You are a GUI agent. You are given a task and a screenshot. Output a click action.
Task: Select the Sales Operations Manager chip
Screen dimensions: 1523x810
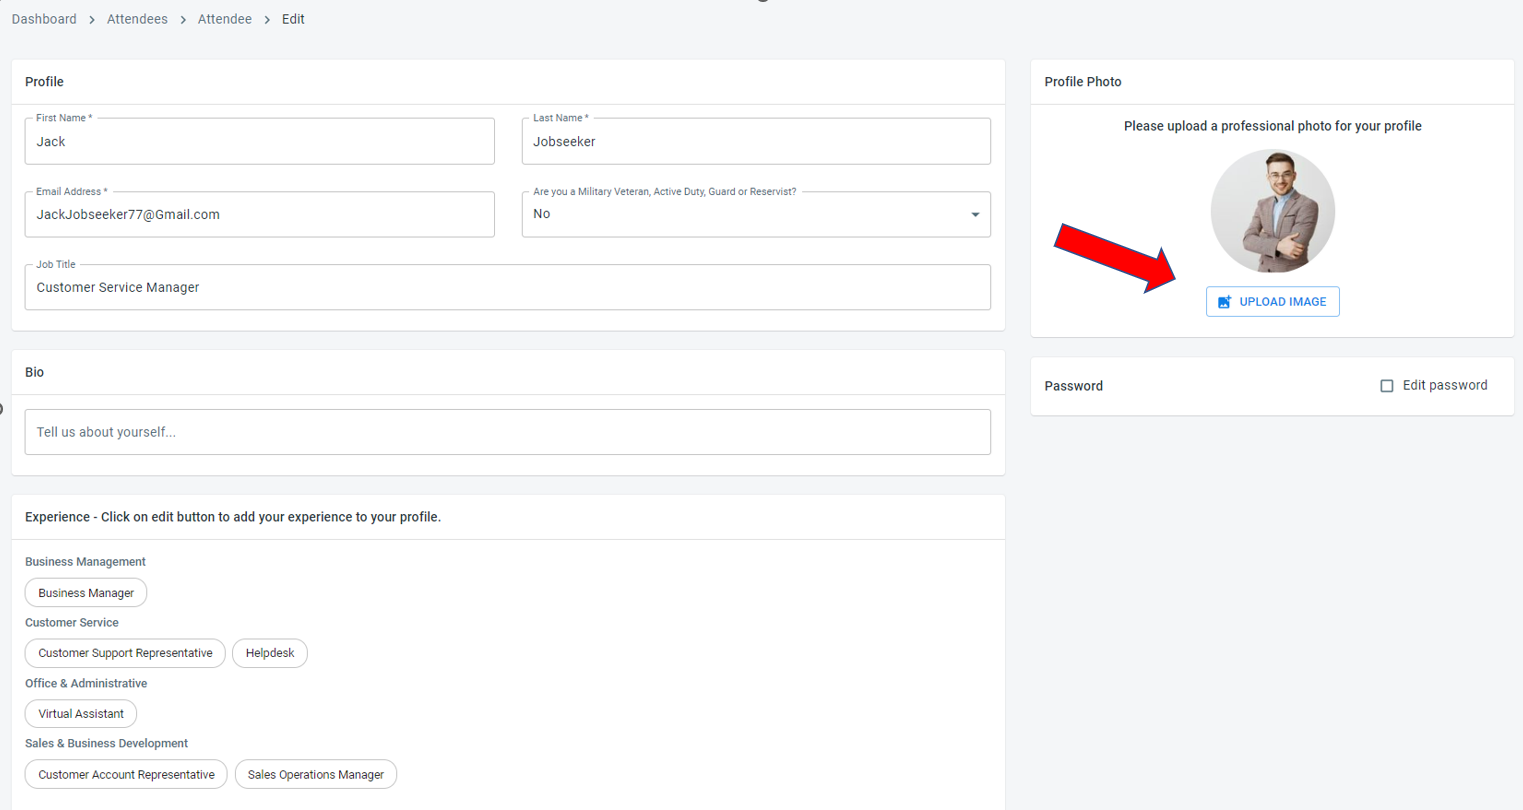[x=316, y=774]
